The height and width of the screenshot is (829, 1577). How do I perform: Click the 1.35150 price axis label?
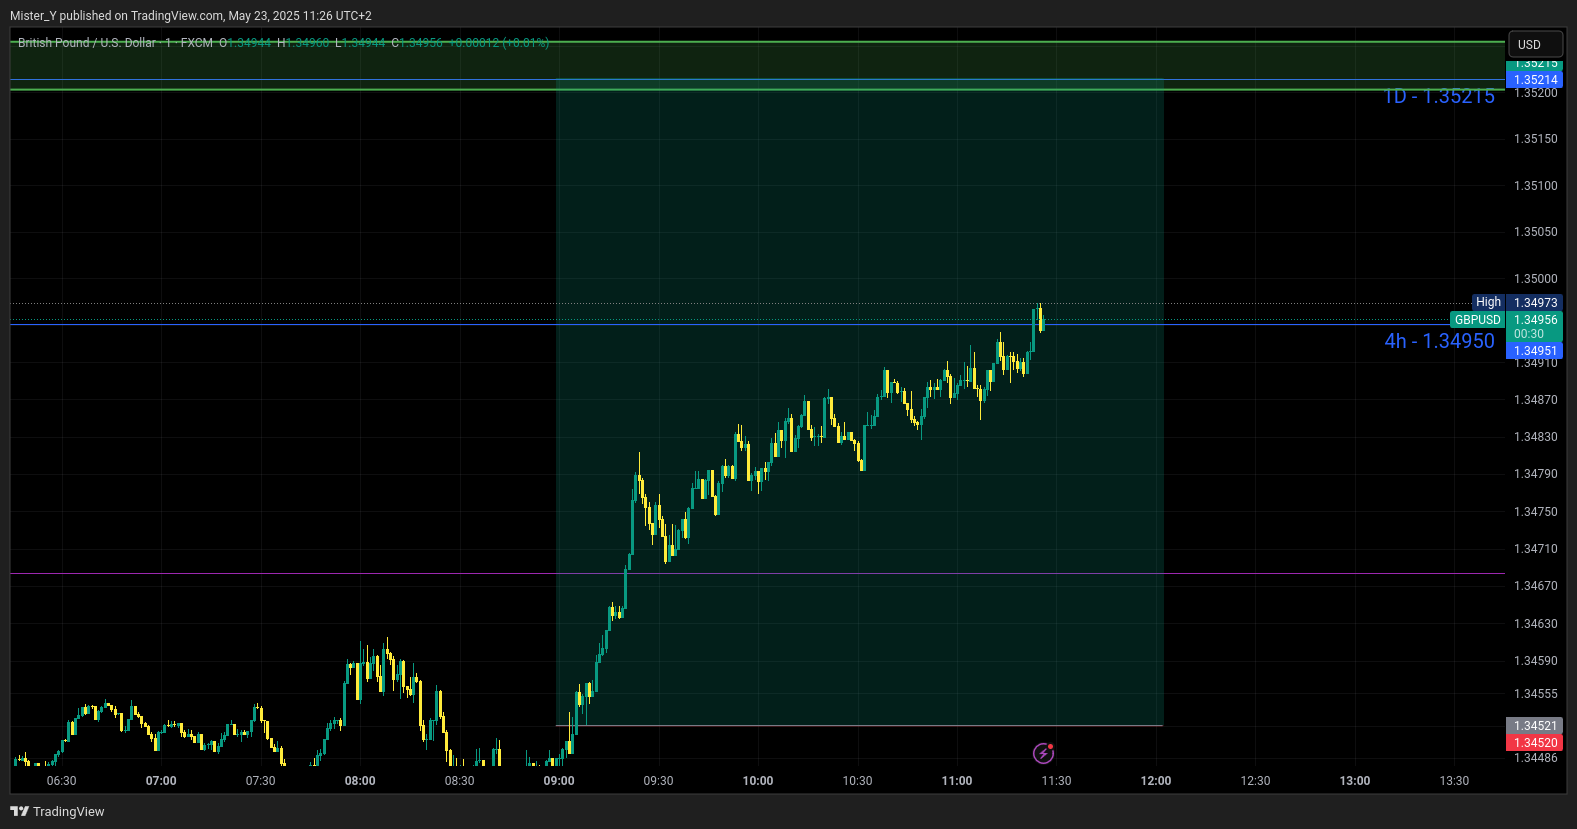[1535, 139]
